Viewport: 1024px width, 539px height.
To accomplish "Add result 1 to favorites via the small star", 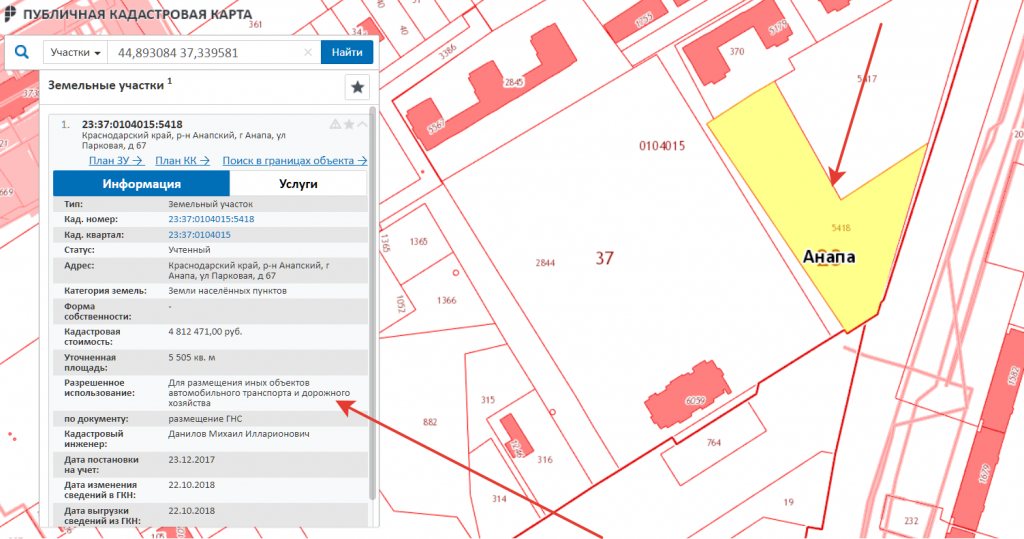I will pyautogui.click(x=349, y=124).
